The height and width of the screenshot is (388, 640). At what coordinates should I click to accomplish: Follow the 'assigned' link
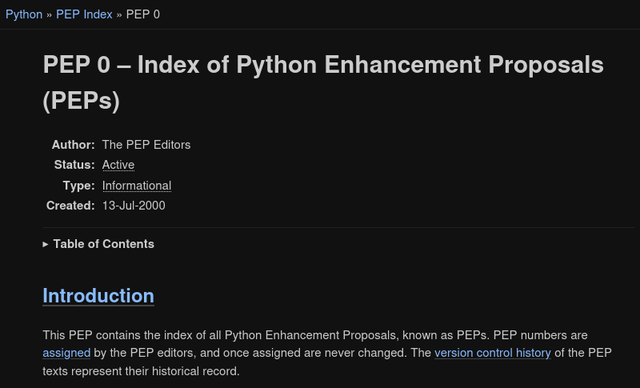coord(67,353)
